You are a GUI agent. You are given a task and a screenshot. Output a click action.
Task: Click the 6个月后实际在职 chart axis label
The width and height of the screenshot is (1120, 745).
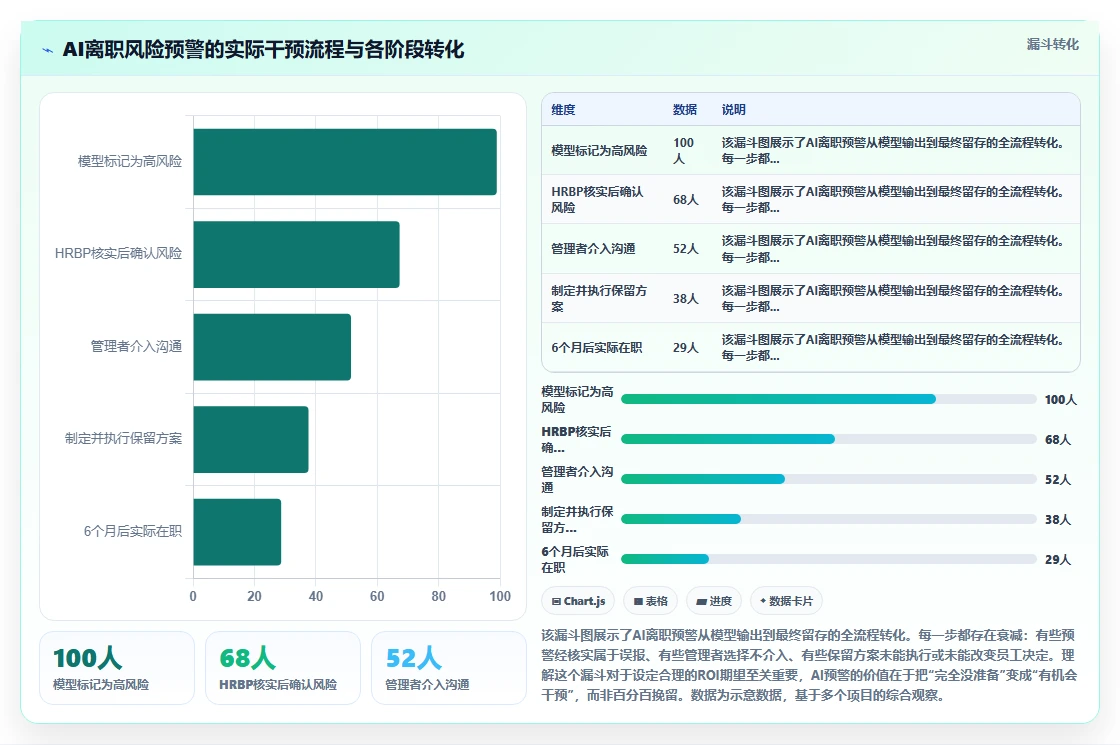coord(133,531)
